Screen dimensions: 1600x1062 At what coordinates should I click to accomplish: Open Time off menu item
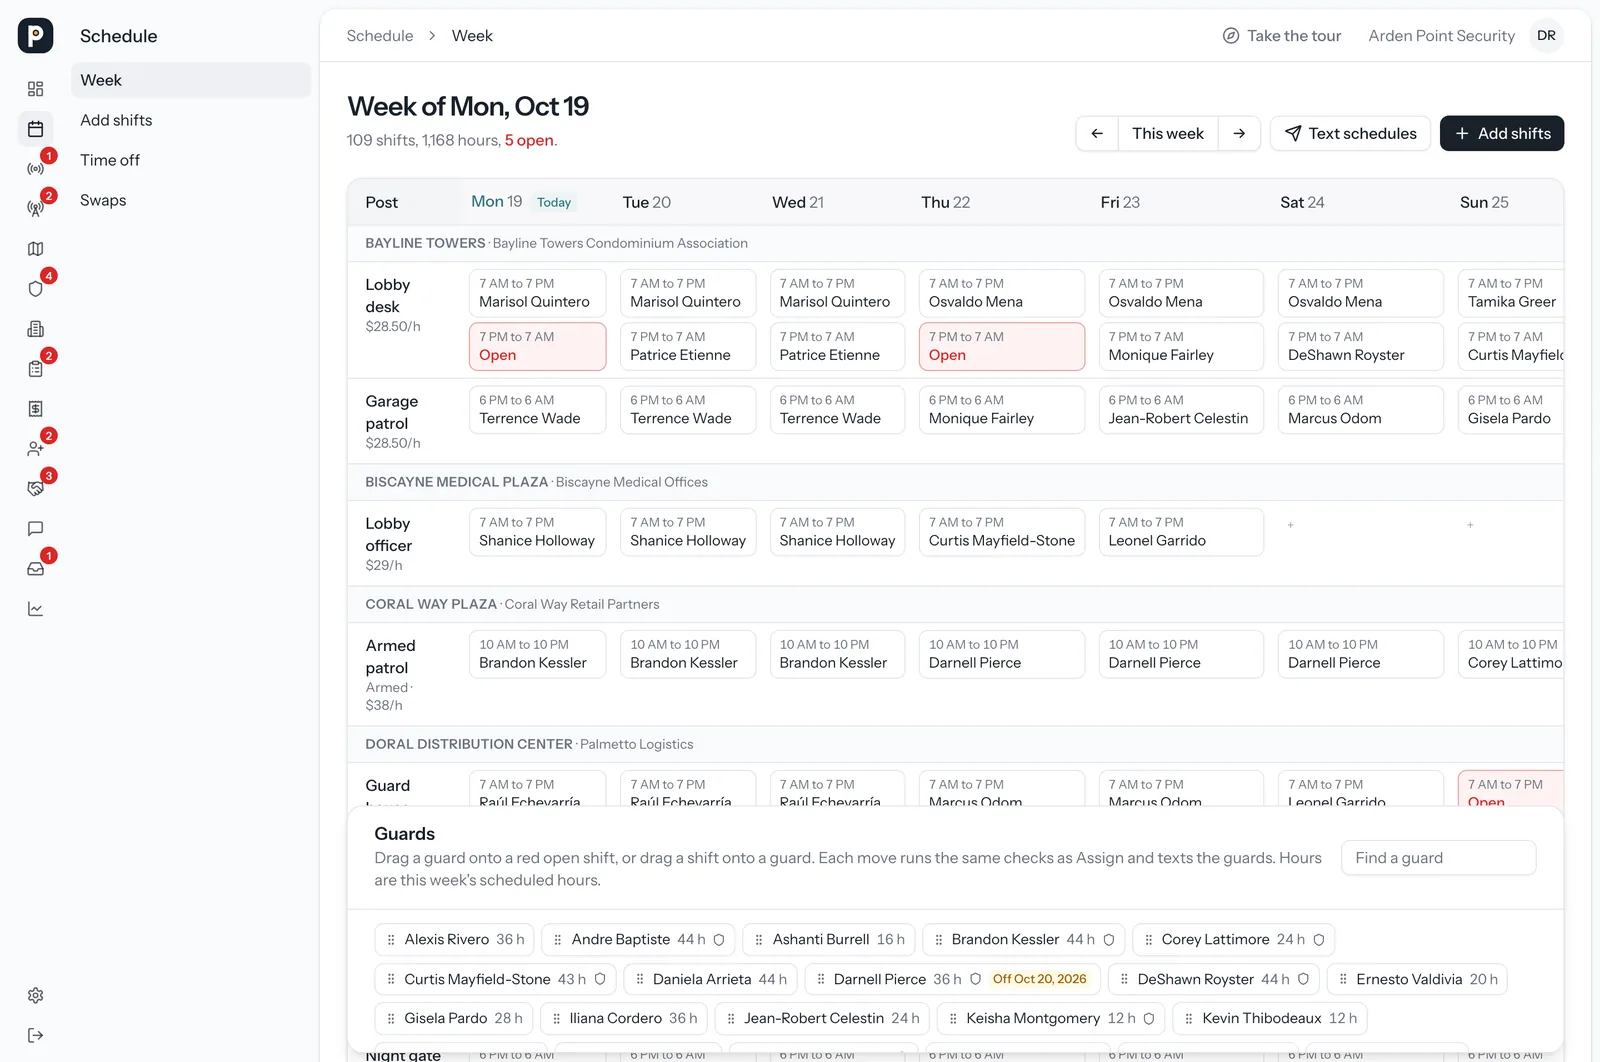(191, 160)
